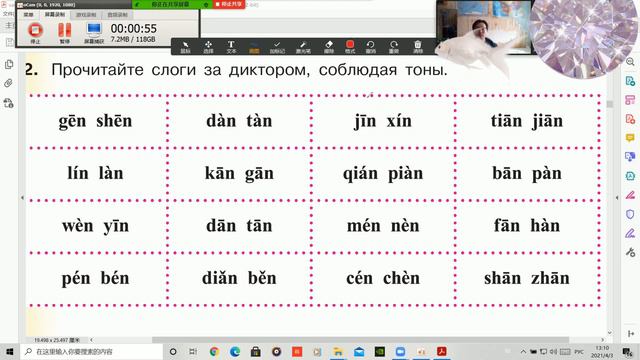The width and height of the screenshot is (640, 360).
Task: Click syllable pair 'gēn shēn'
Action: [x=95, y=121]
